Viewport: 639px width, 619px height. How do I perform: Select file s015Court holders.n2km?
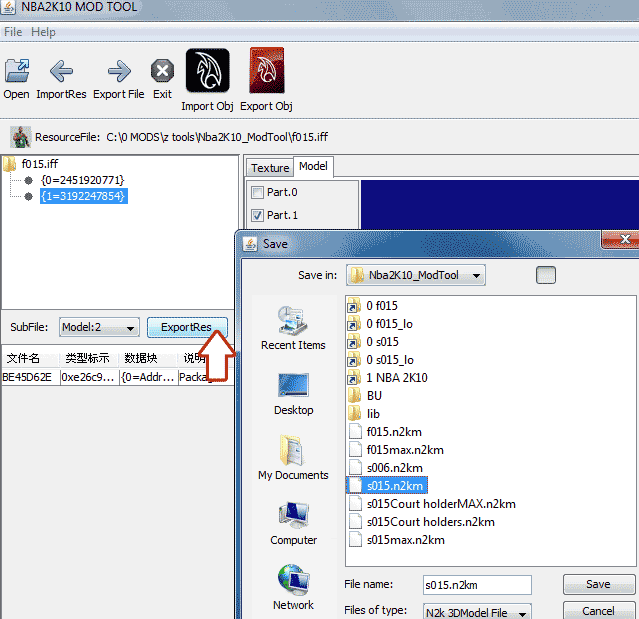pyautogui.click(x=422, y=522)
